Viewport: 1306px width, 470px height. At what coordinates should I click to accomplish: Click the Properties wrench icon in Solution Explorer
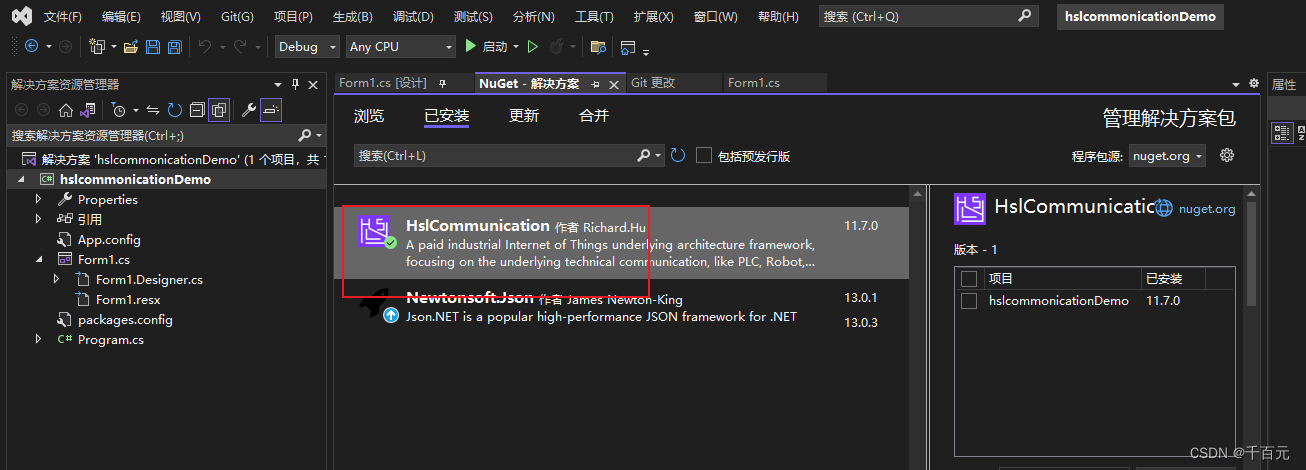pyautogui.click(x=249, y=110)
